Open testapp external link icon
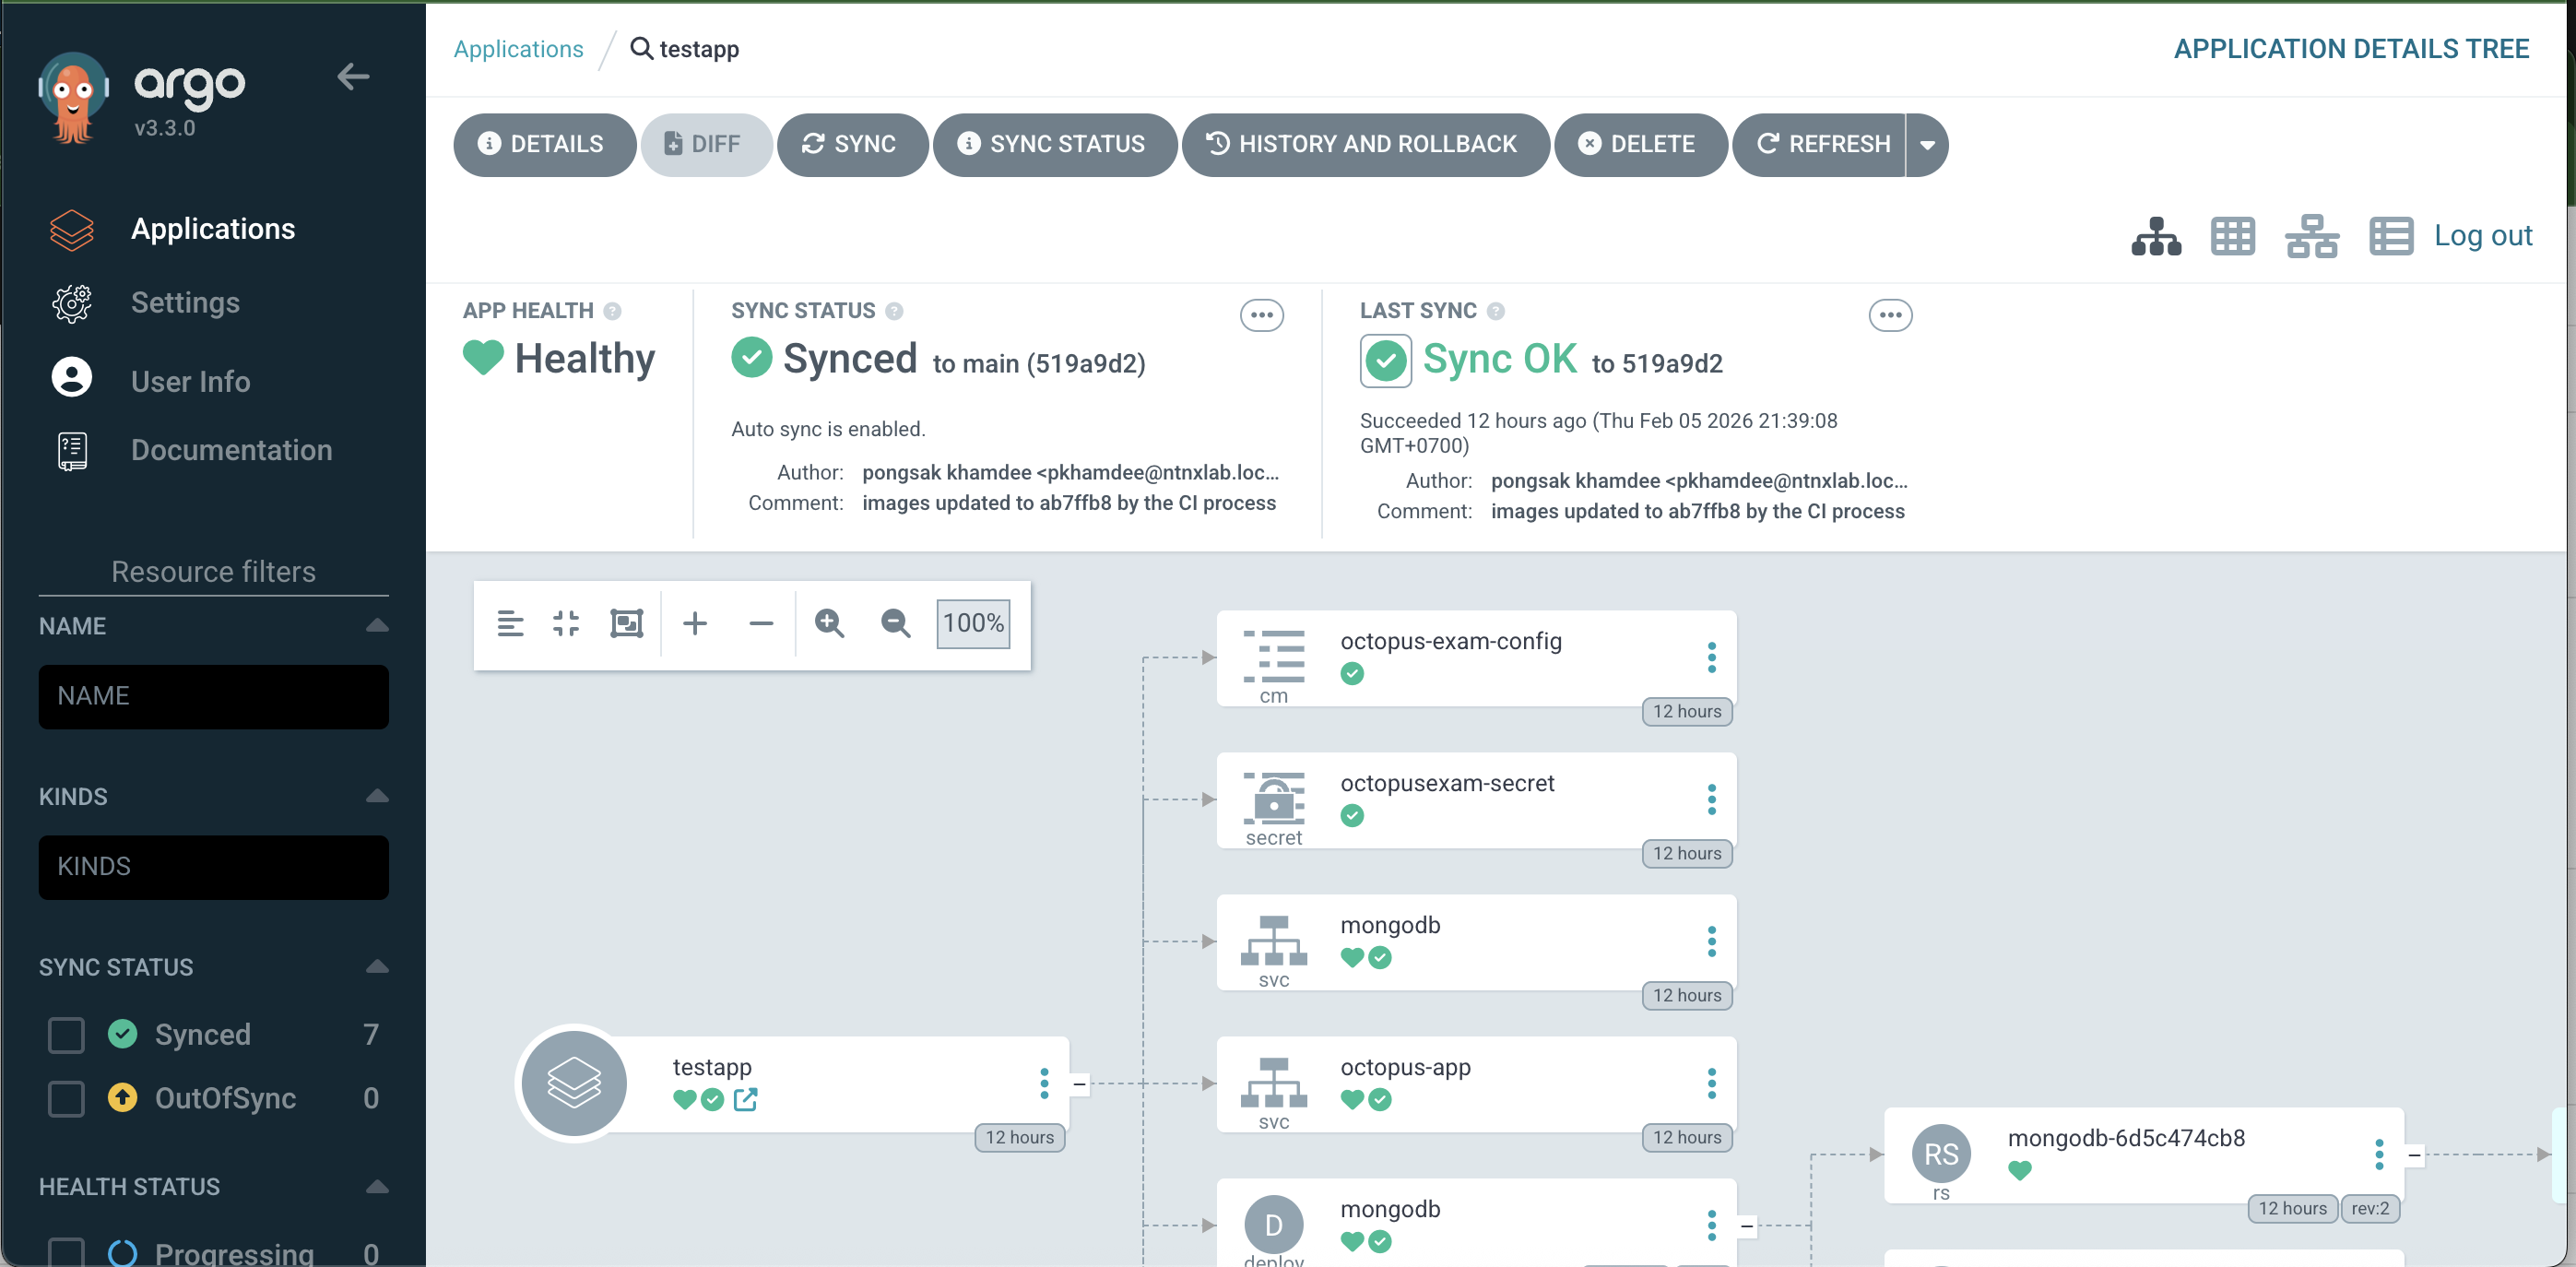This screenshot has width=2576, height=1267. pos(745,1099)
